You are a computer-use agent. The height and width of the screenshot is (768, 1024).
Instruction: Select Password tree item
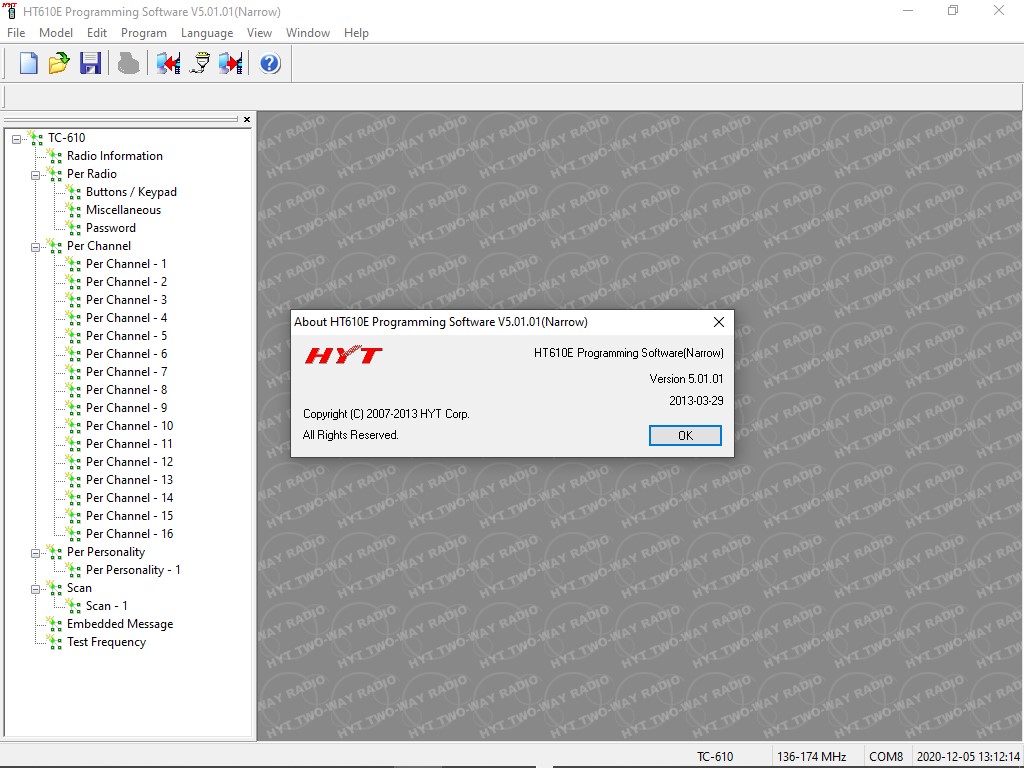(x=111, y=228)
